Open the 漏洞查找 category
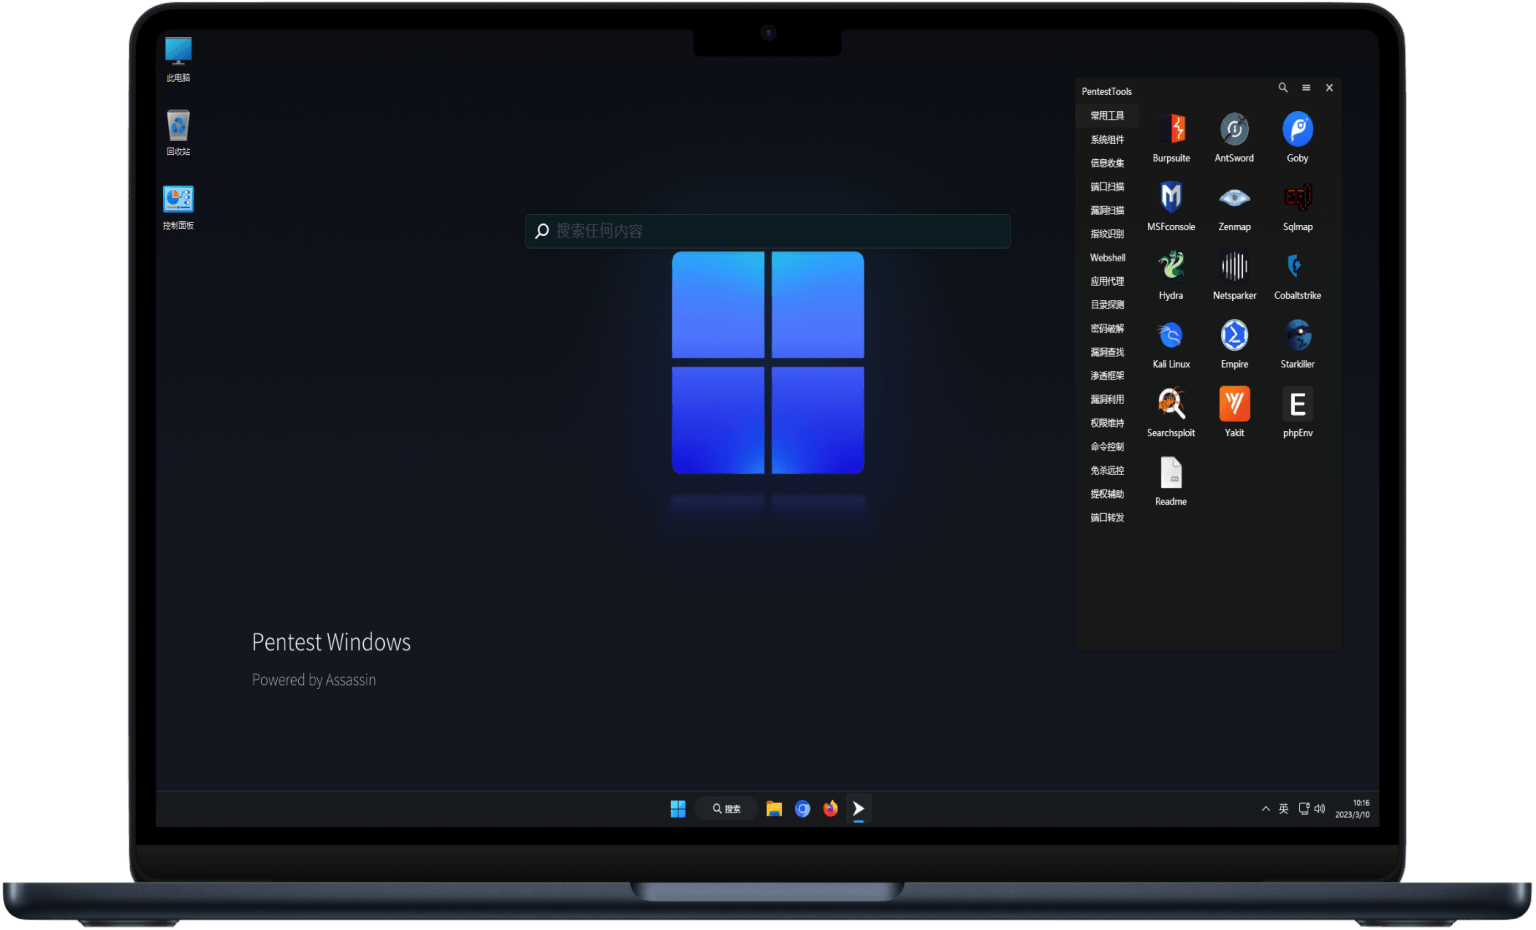The height and width of the screenshot is (930, 1536). pos(1107,353)
